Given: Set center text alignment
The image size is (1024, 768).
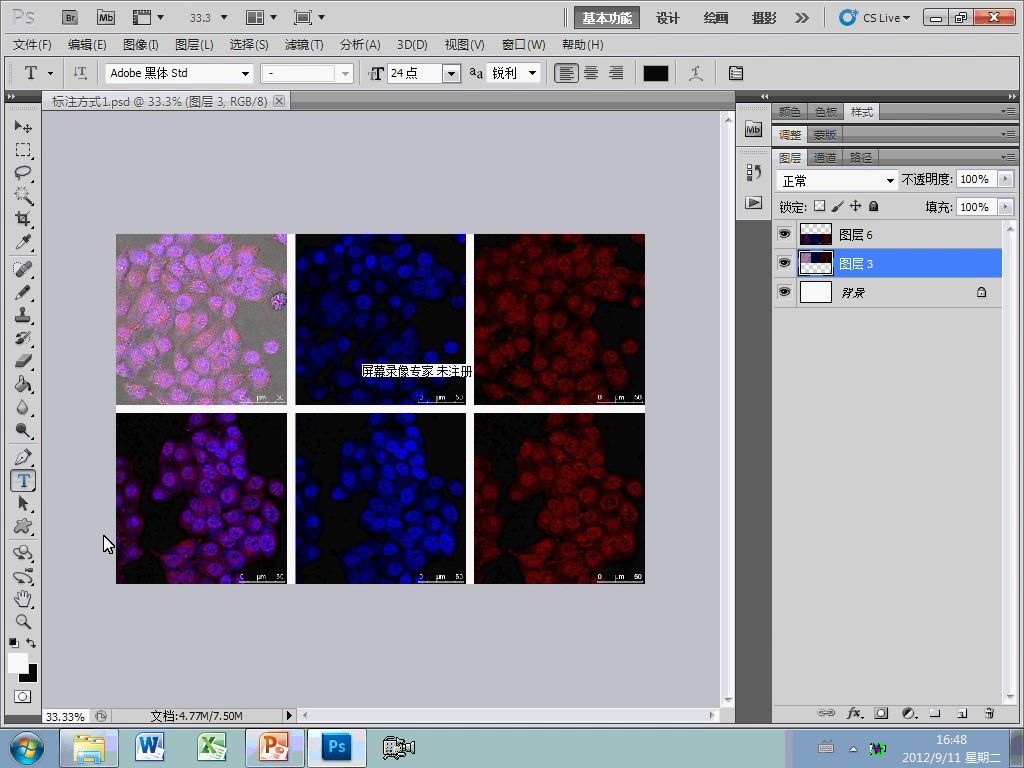Looking at the screenshot, I should [x=591, y=73].
